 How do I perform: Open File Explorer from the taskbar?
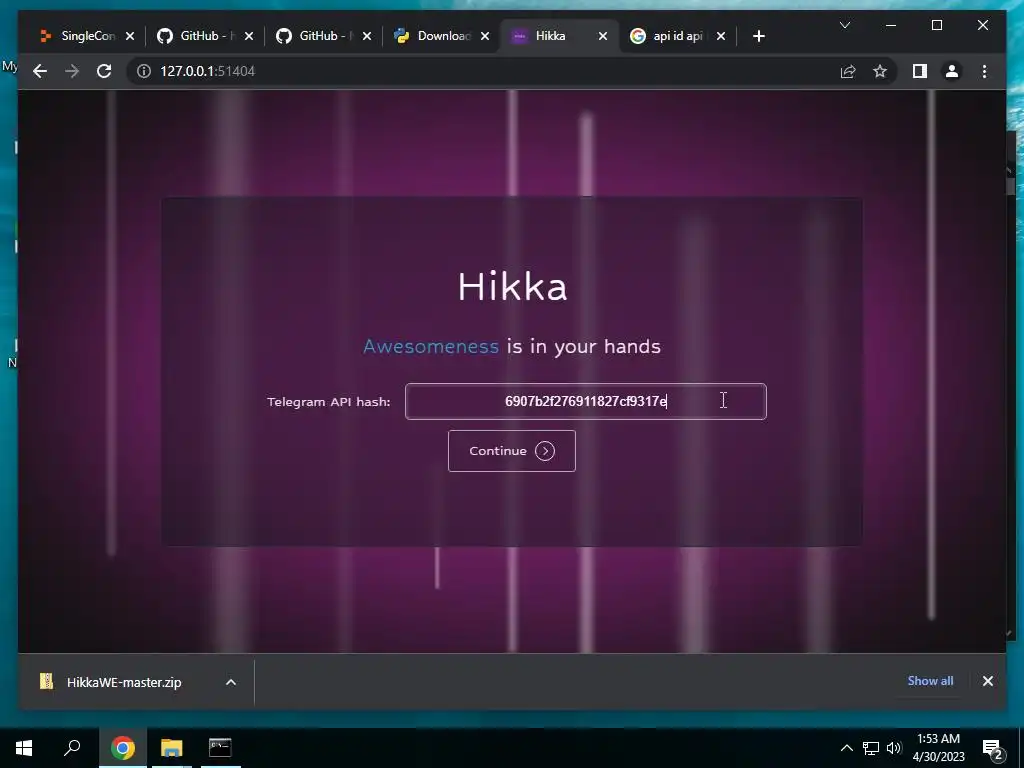172,748
